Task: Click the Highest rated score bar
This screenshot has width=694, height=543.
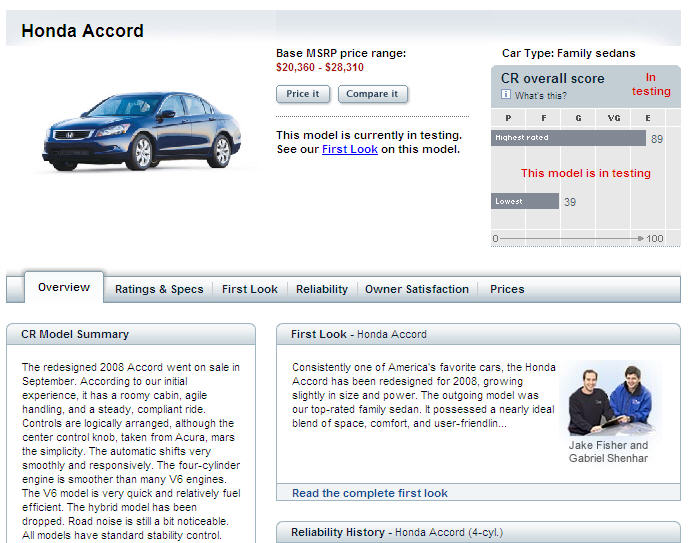Action: point(568,138)
